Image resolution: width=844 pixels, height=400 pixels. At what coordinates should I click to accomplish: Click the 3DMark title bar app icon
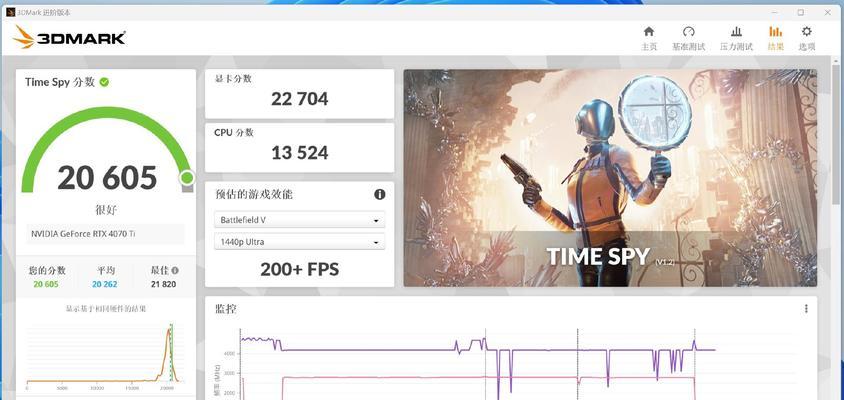pos(10,12)
